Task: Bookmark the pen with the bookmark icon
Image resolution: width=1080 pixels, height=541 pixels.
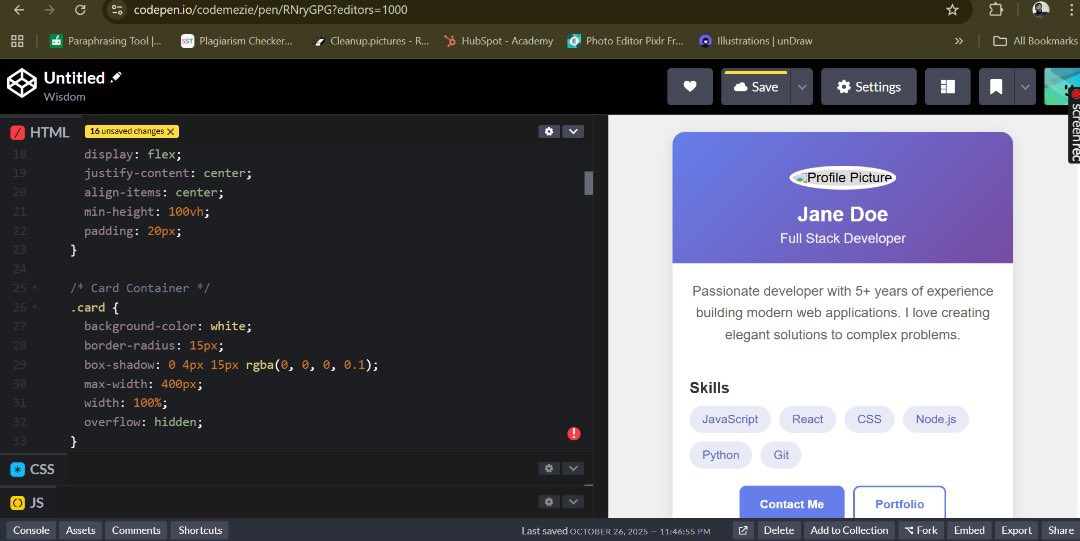Action: [x=996, y=87]
